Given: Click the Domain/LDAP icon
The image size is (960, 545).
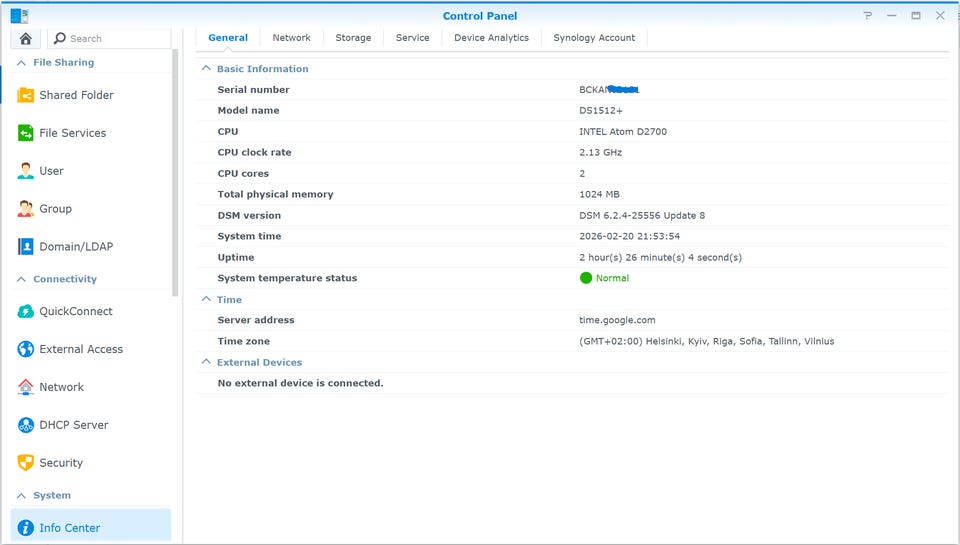Looking at the screenshot, I should (x=26, y=247).
